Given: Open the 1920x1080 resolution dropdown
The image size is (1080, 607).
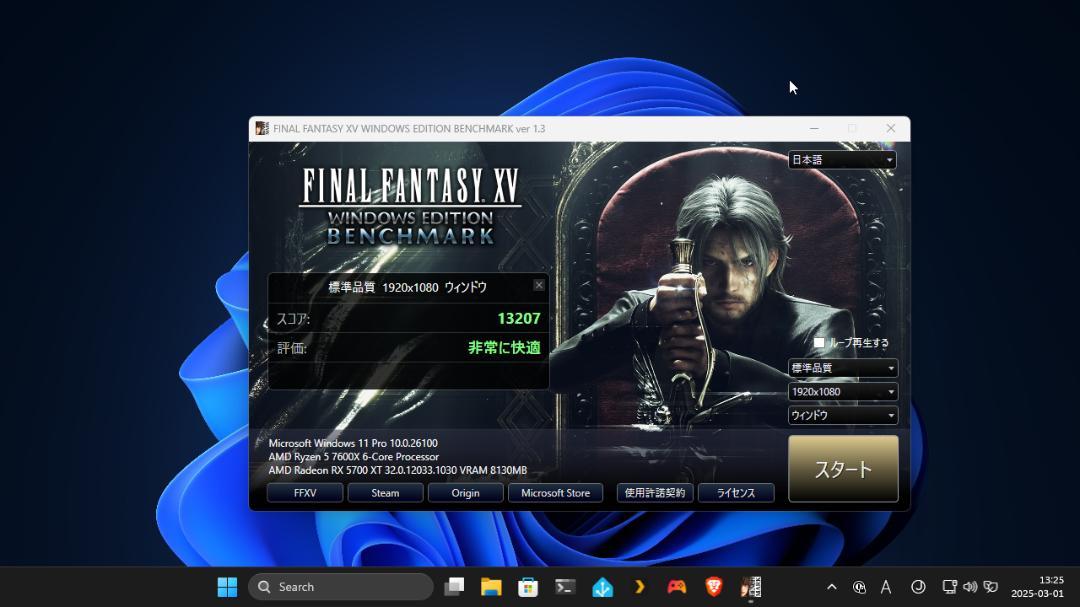Looking at the screenshot, I should click(842, 391).
